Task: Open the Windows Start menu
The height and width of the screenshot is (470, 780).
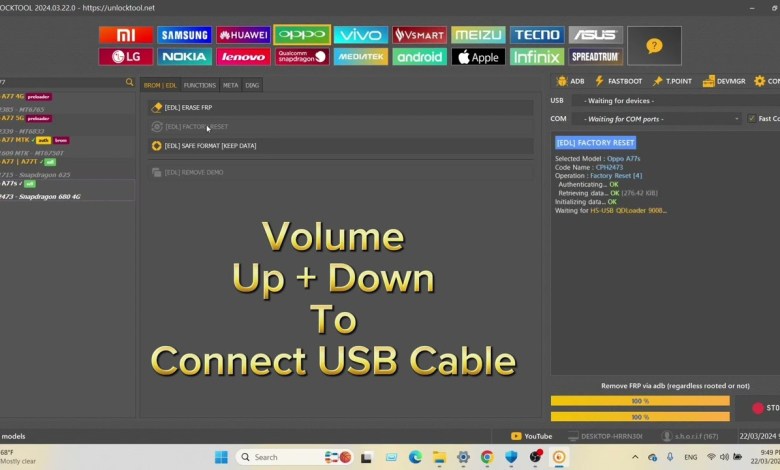Action: coord(221,457)
